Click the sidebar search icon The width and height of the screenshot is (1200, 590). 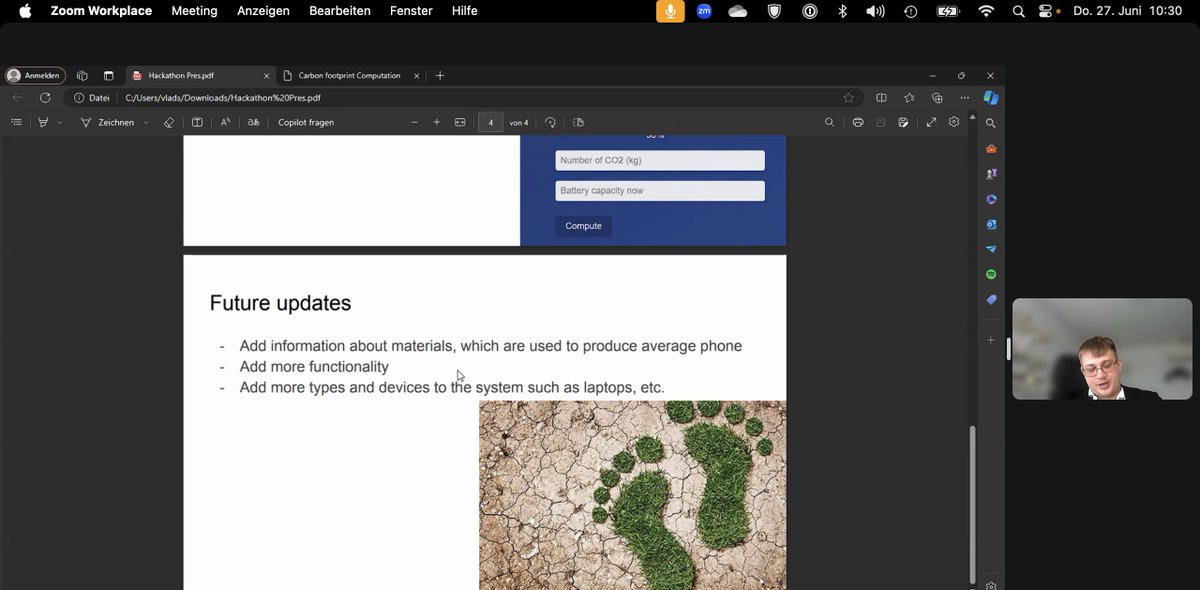click(x=991, y=123)
